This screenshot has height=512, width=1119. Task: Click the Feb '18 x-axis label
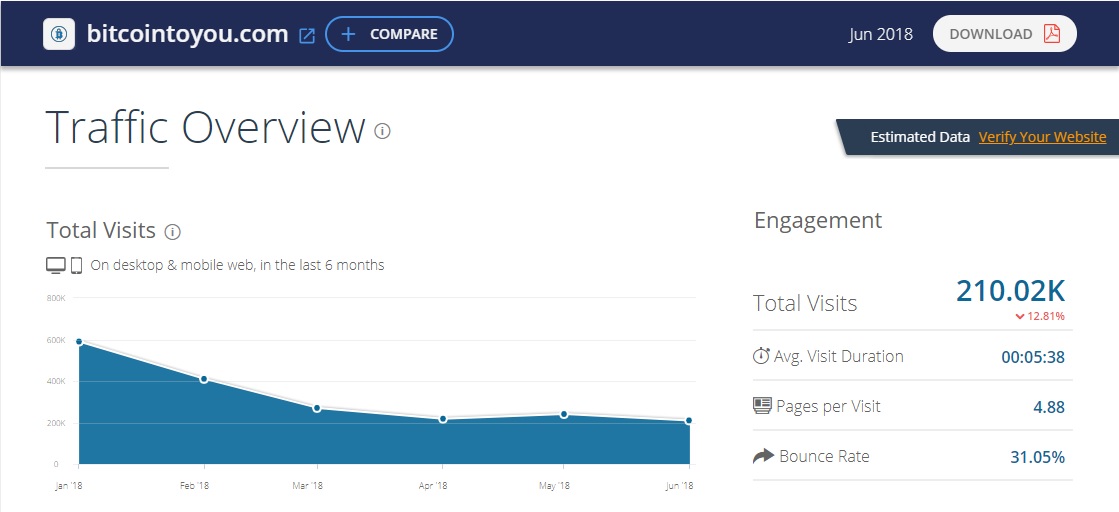pyautogui.click(x=194, y=486)
